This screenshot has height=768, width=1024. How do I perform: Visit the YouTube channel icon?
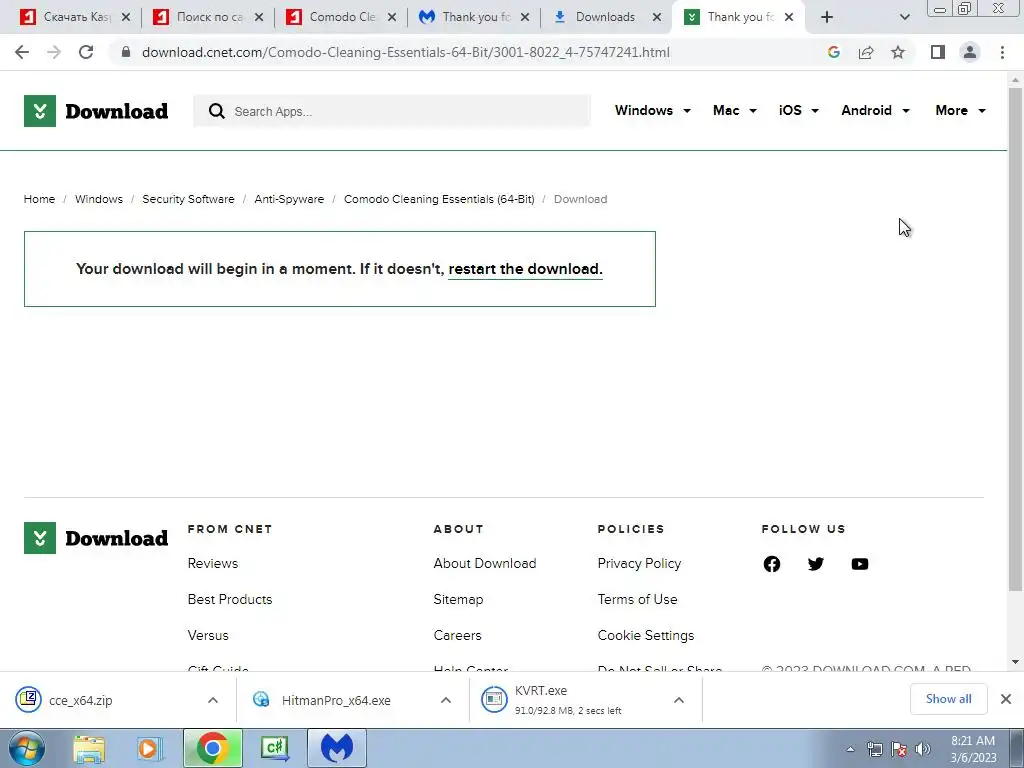pos(860,564)
